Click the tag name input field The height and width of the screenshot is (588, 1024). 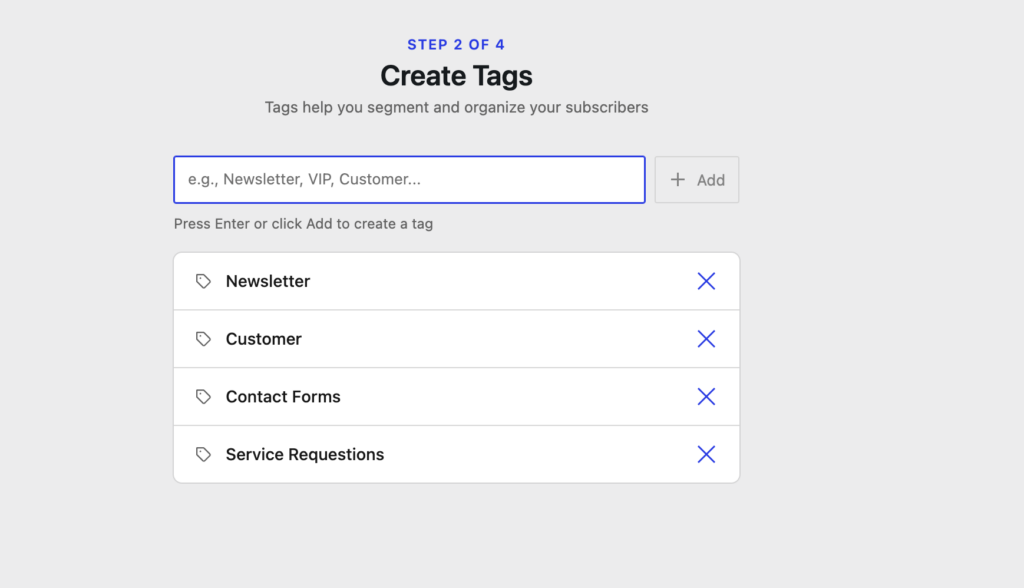(409, 179)
